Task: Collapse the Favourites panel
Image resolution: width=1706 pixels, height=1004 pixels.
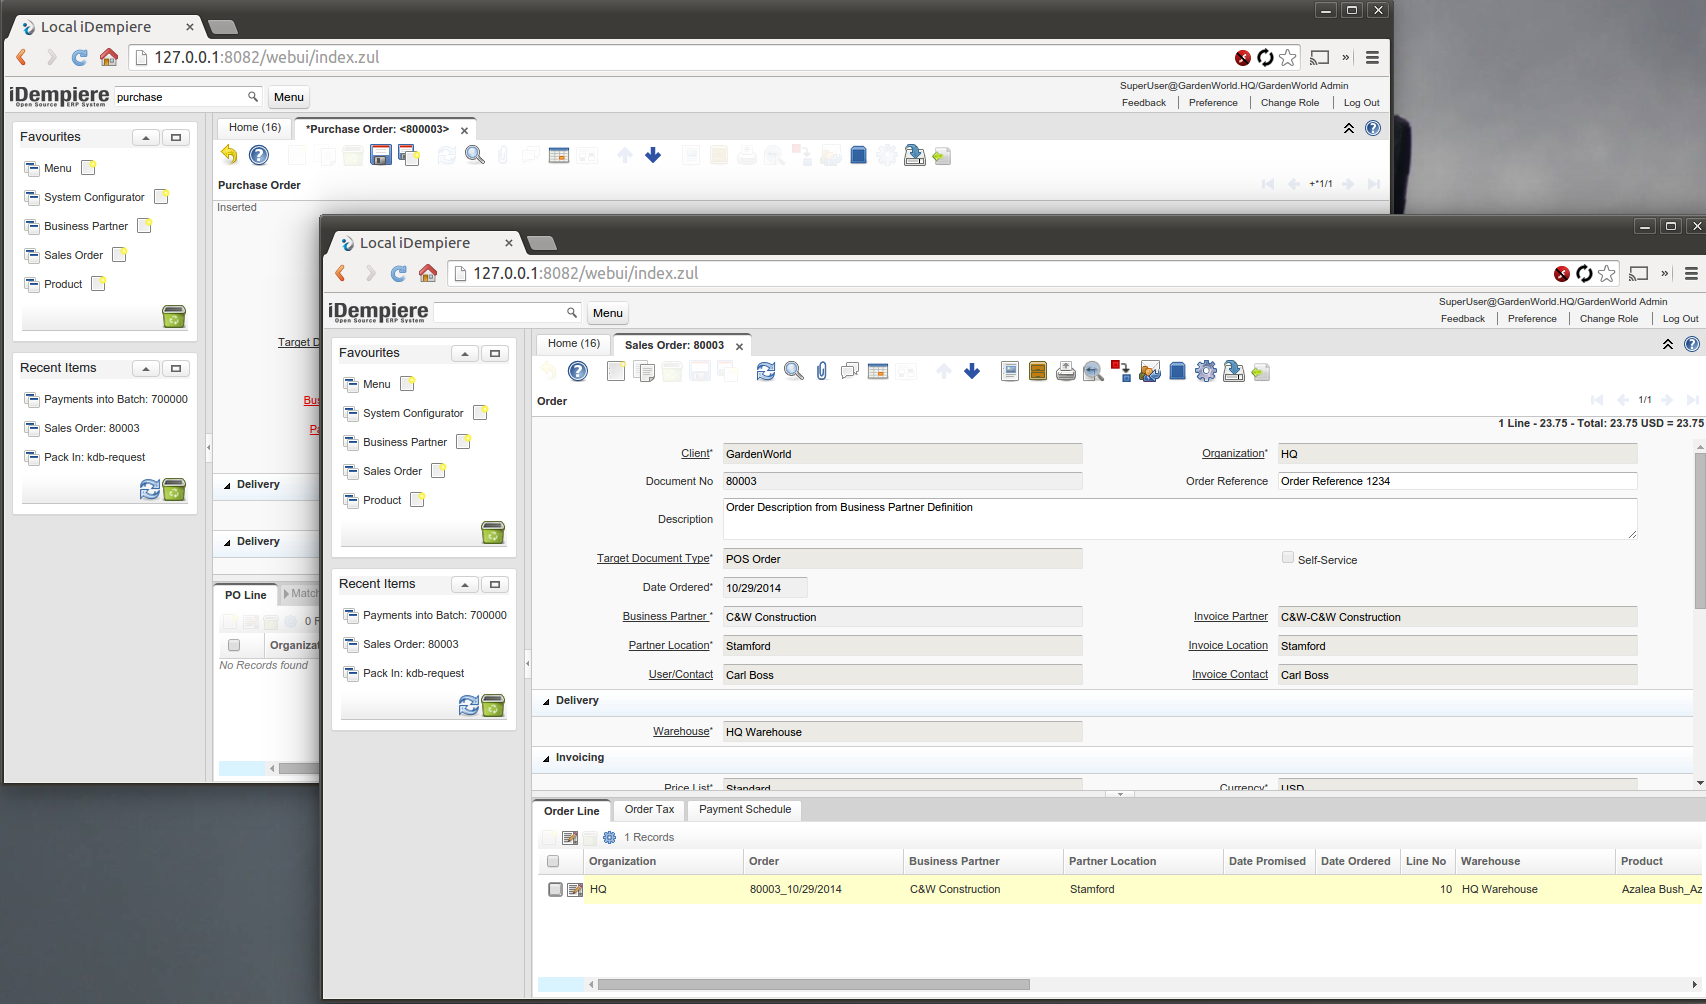Action: pos(464,353)
